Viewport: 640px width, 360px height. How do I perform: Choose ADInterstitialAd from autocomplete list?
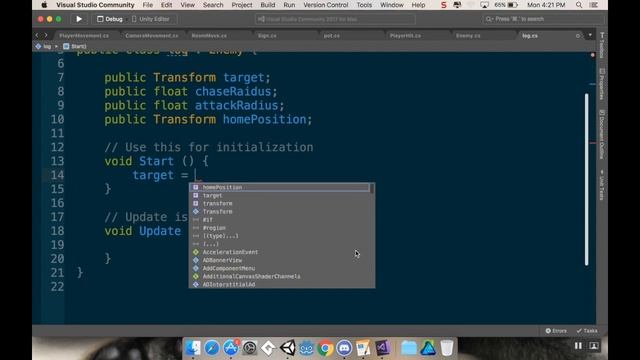point(279,284)
